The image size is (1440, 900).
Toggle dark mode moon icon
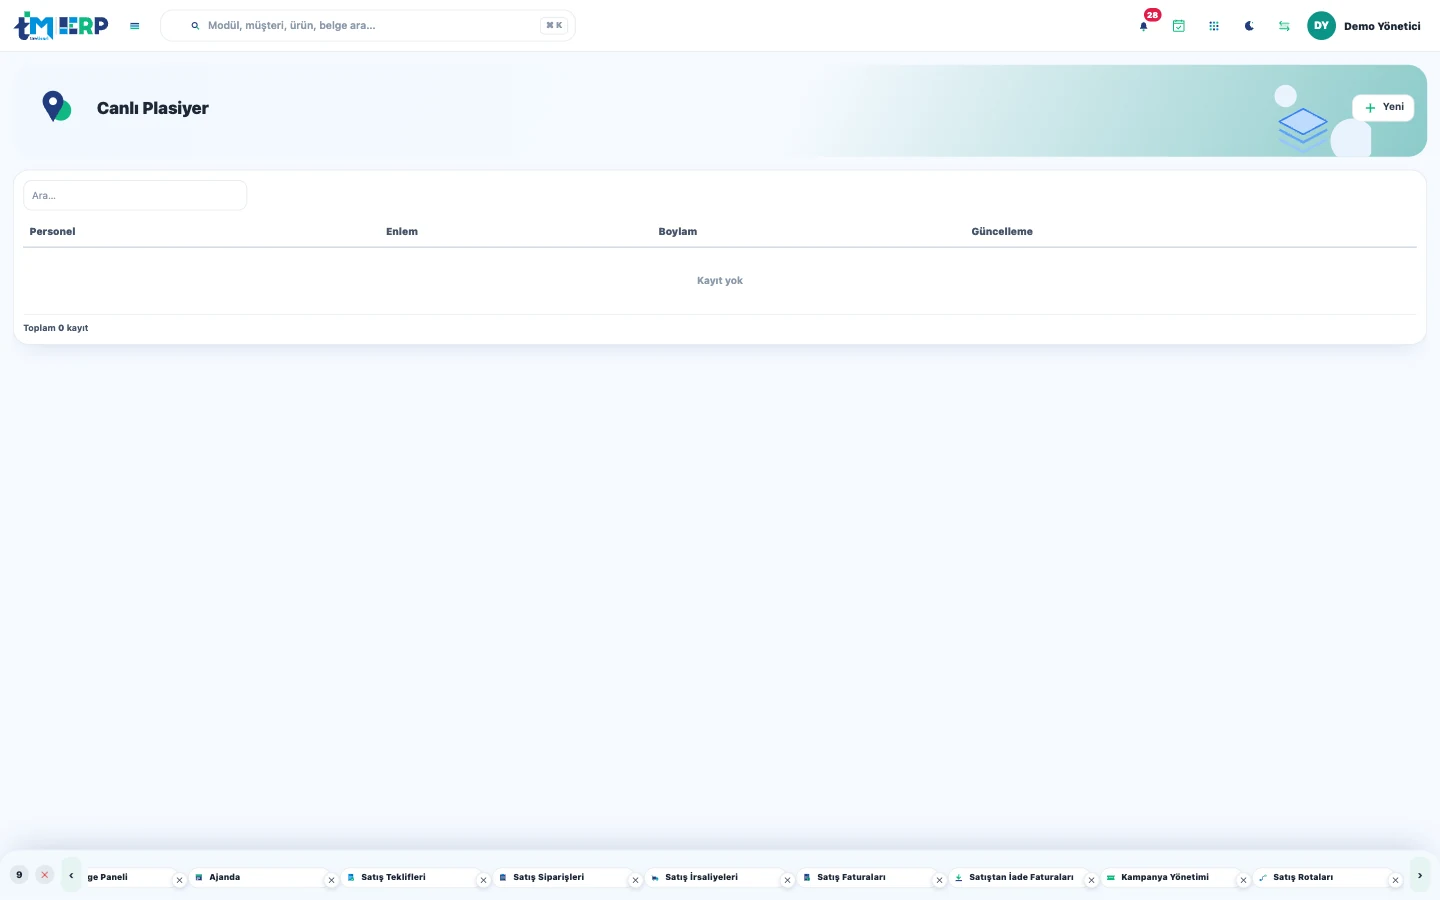(1249, 26)
